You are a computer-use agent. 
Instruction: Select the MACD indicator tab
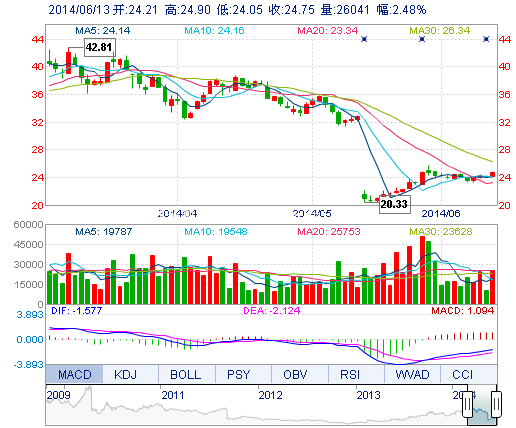[x=74, y=374]
